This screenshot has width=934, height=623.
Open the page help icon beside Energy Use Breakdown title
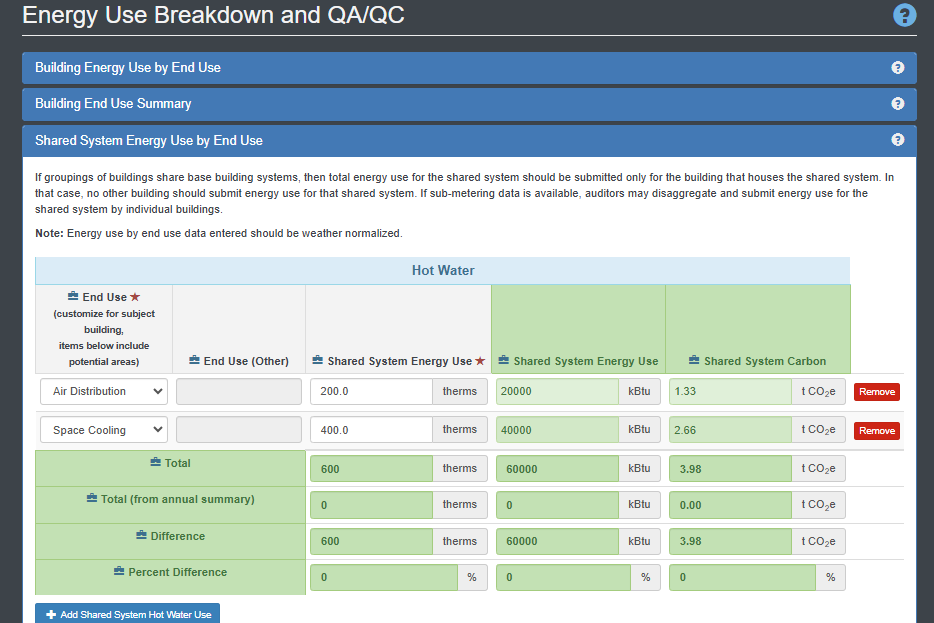904,15
